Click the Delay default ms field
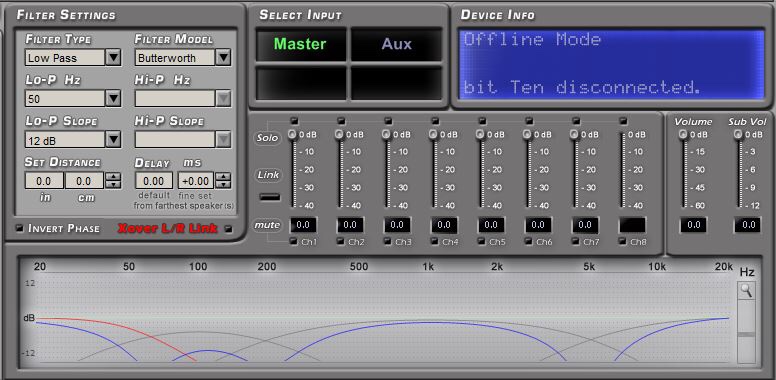Screen dimensions: 776x380 (154, 181)
